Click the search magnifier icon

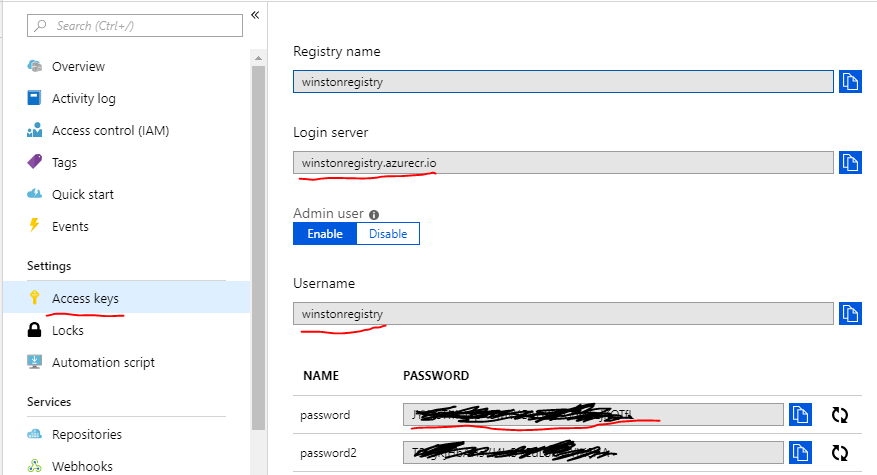tap(40, 26)
